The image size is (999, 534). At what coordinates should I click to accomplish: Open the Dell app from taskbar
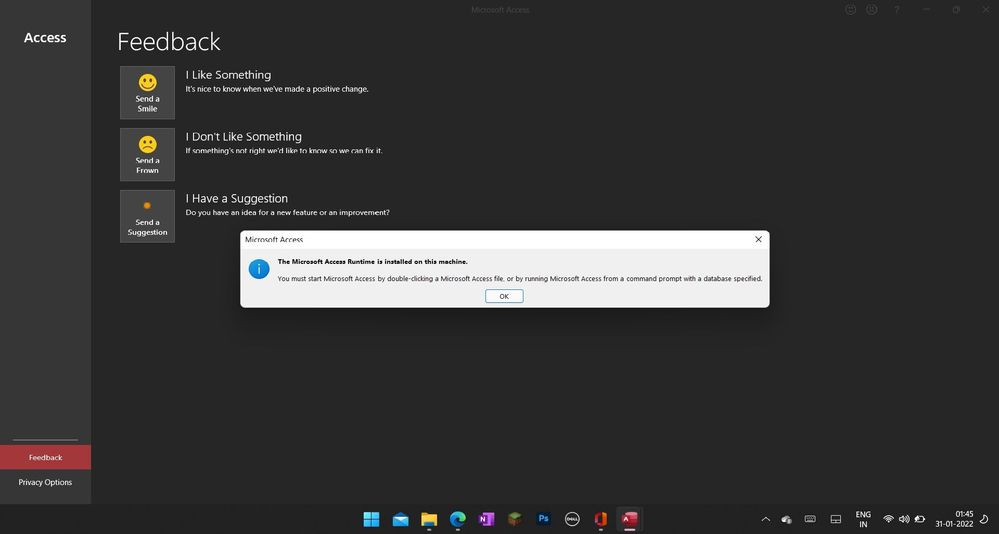(572, 519)
